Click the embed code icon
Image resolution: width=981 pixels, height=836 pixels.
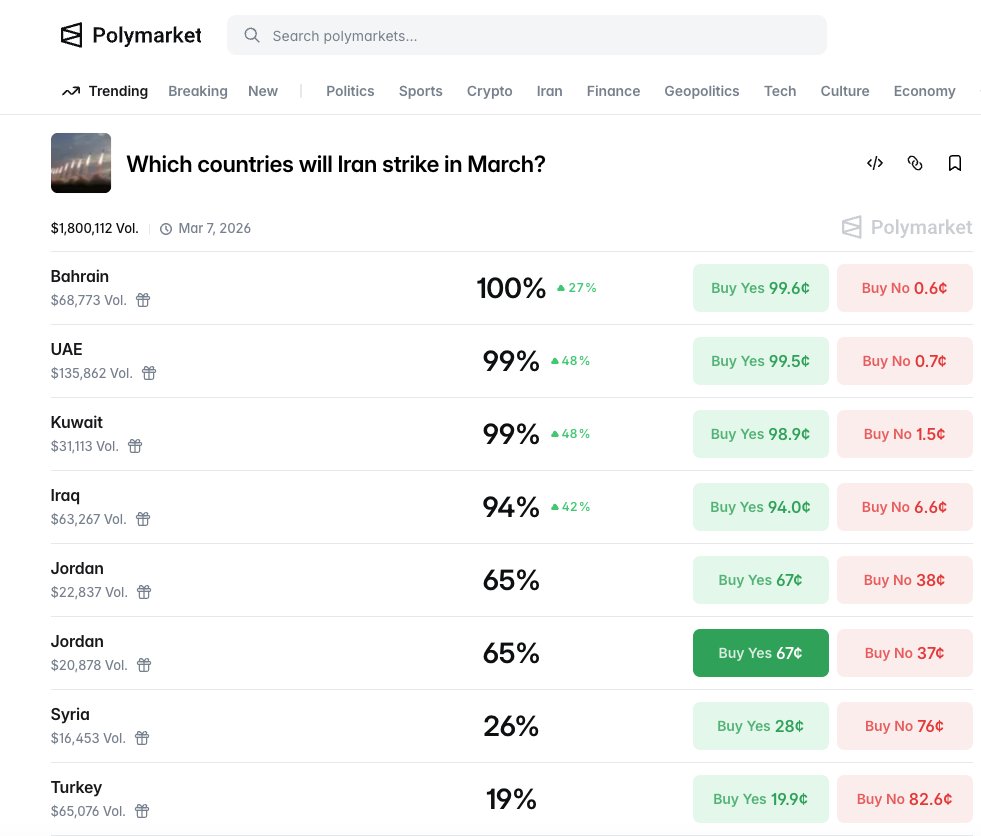(x=874, y=163)
